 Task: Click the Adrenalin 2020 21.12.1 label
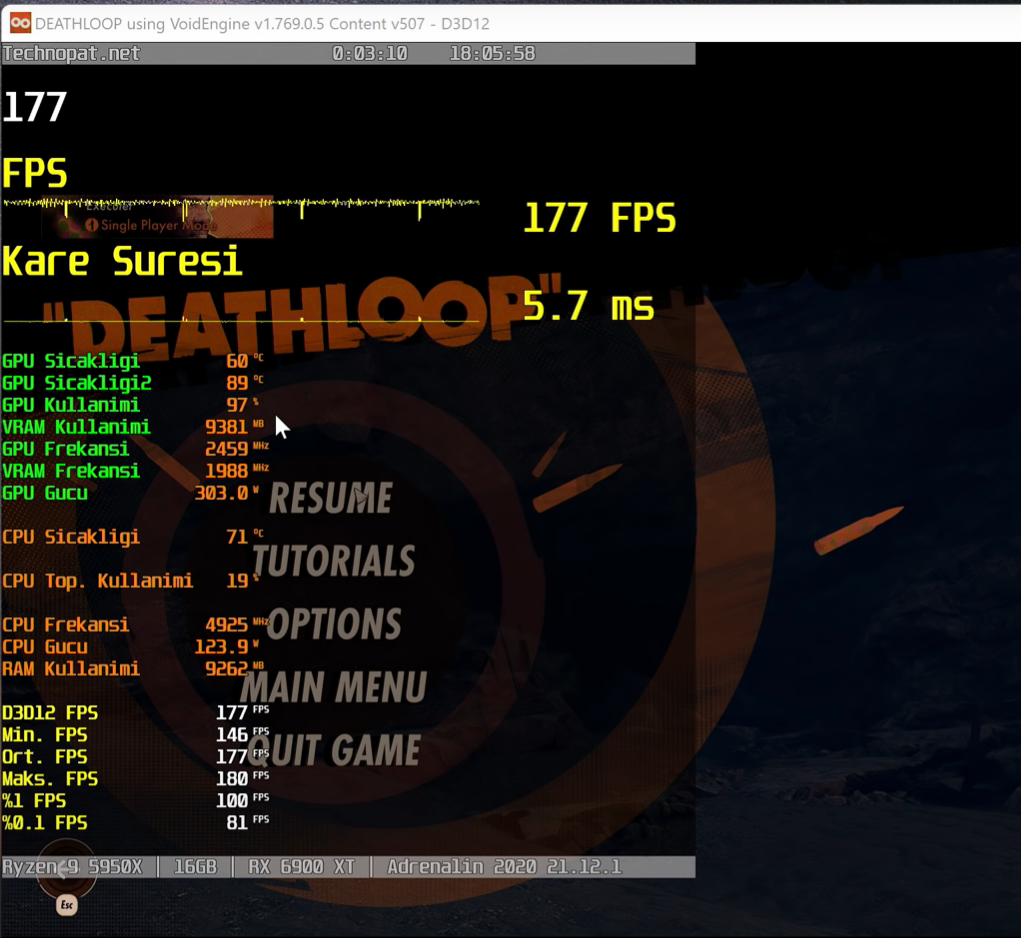pos(505,867)
